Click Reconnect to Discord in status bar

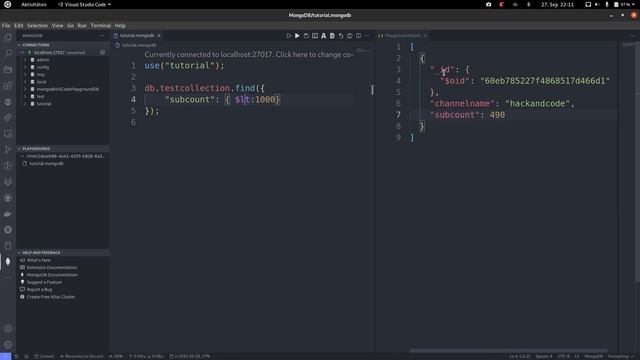tap(81, 356)
